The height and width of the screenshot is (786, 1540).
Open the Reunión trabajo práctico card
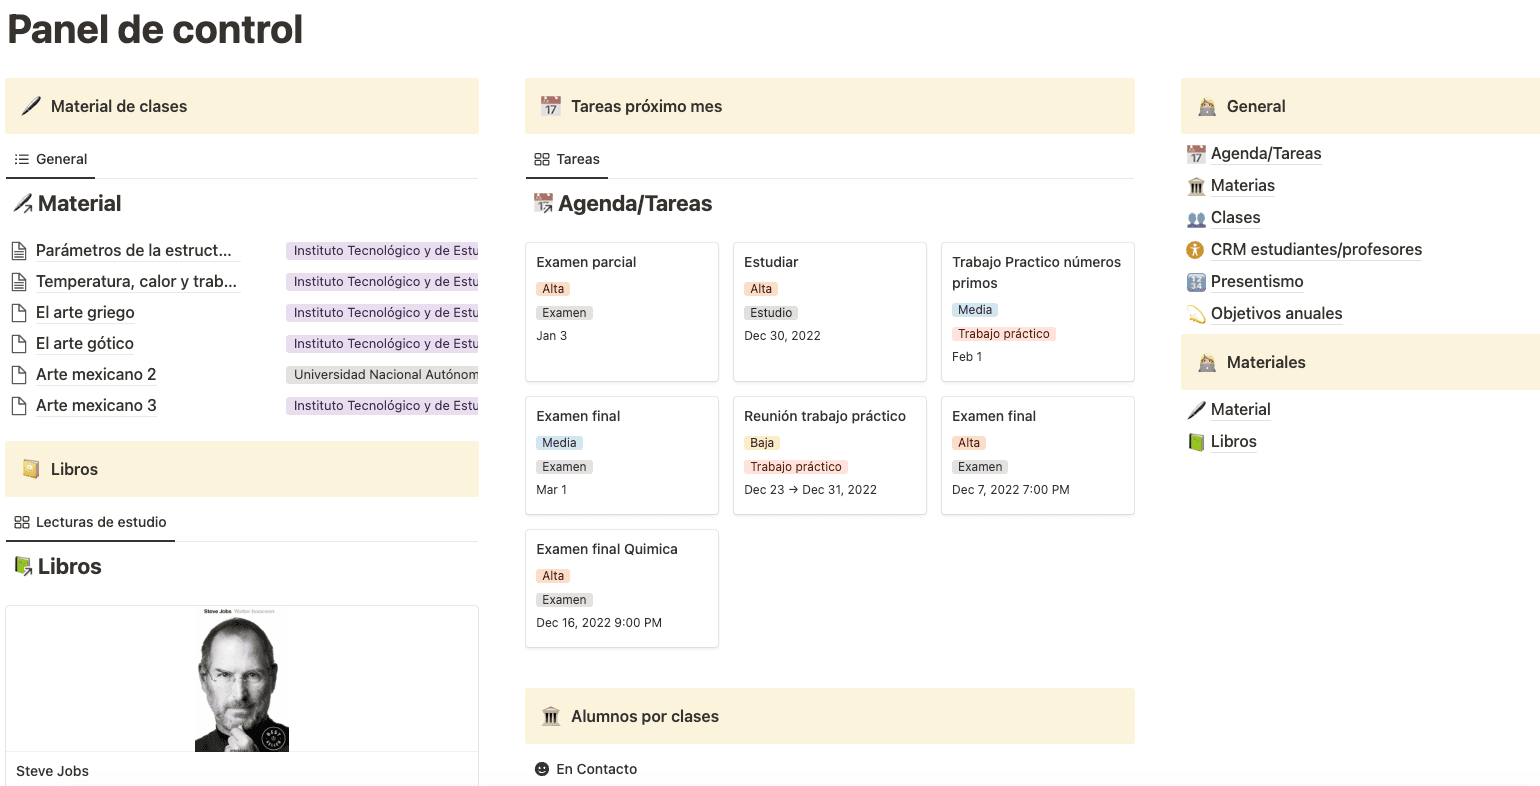point(829,455)
